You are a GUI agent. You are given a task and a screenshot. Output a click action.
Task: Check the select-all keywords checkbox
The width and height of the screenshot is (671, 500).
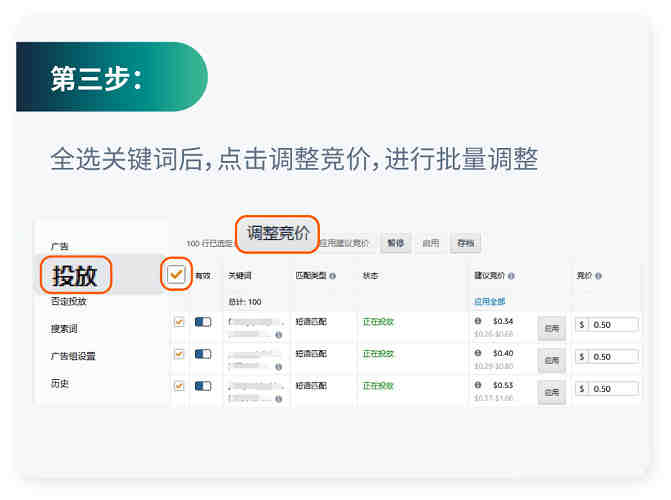coord(177,275)
